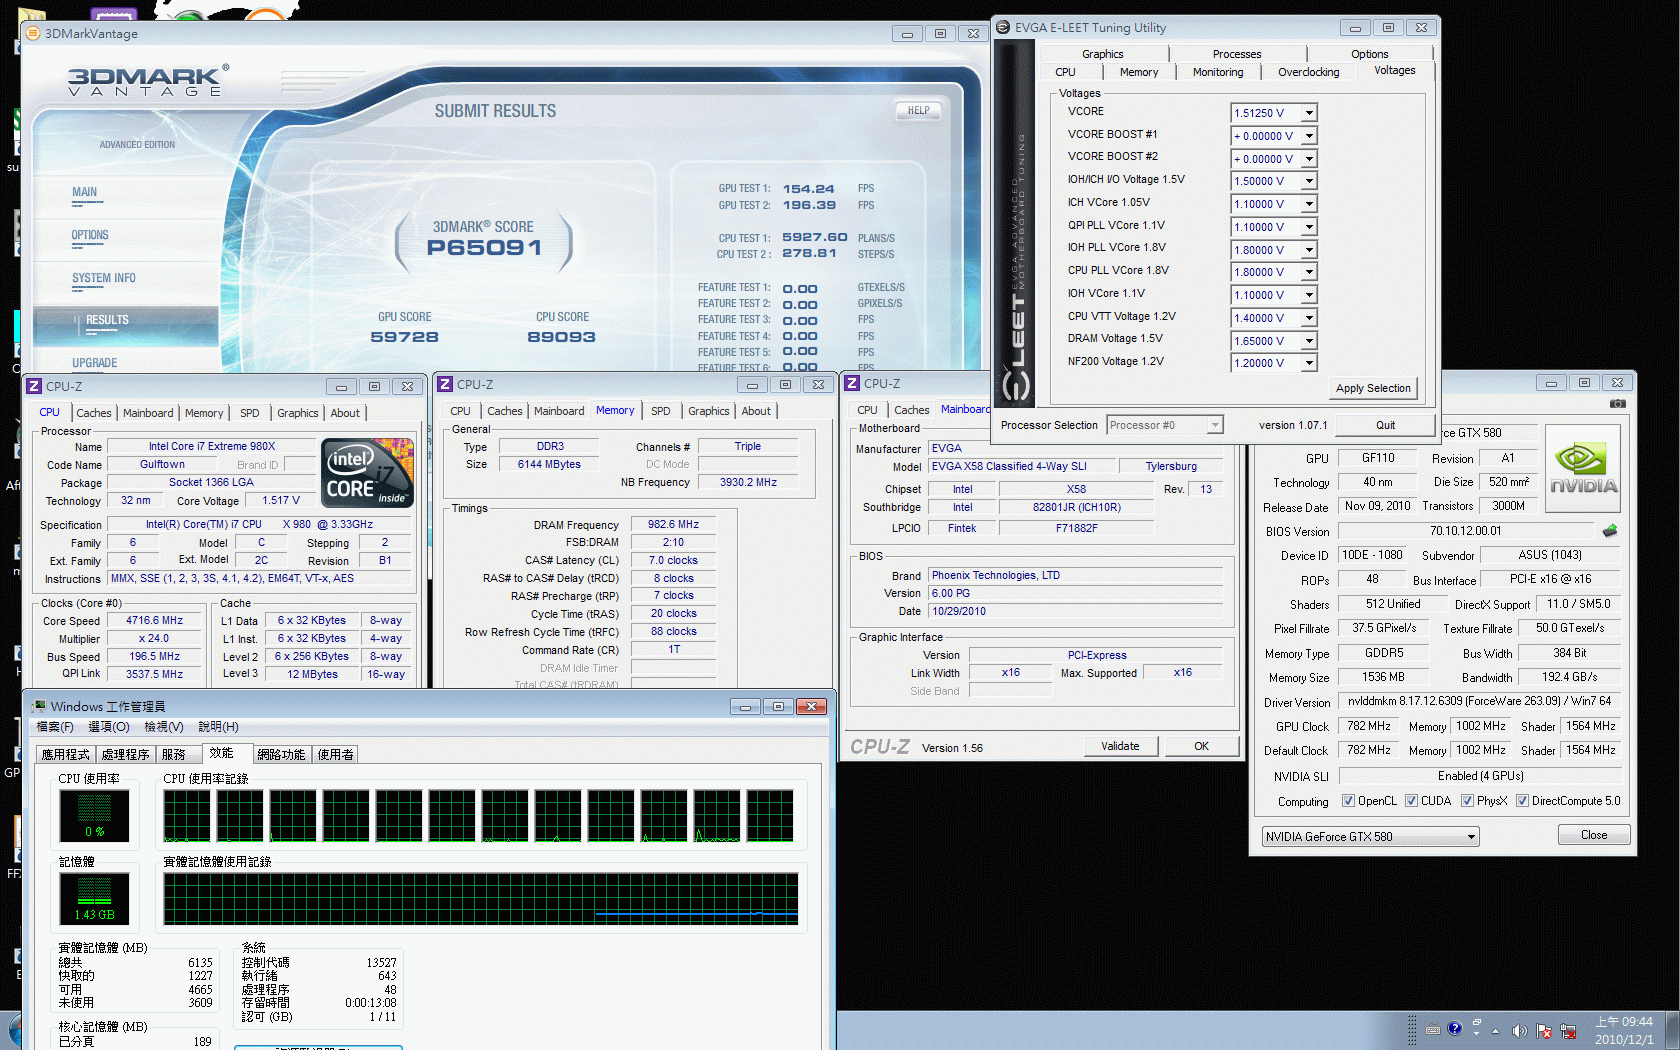Click UPGRADE in 3DMark sidebar
Viewport: 1680px width, 1050px height.
[95, 363]
